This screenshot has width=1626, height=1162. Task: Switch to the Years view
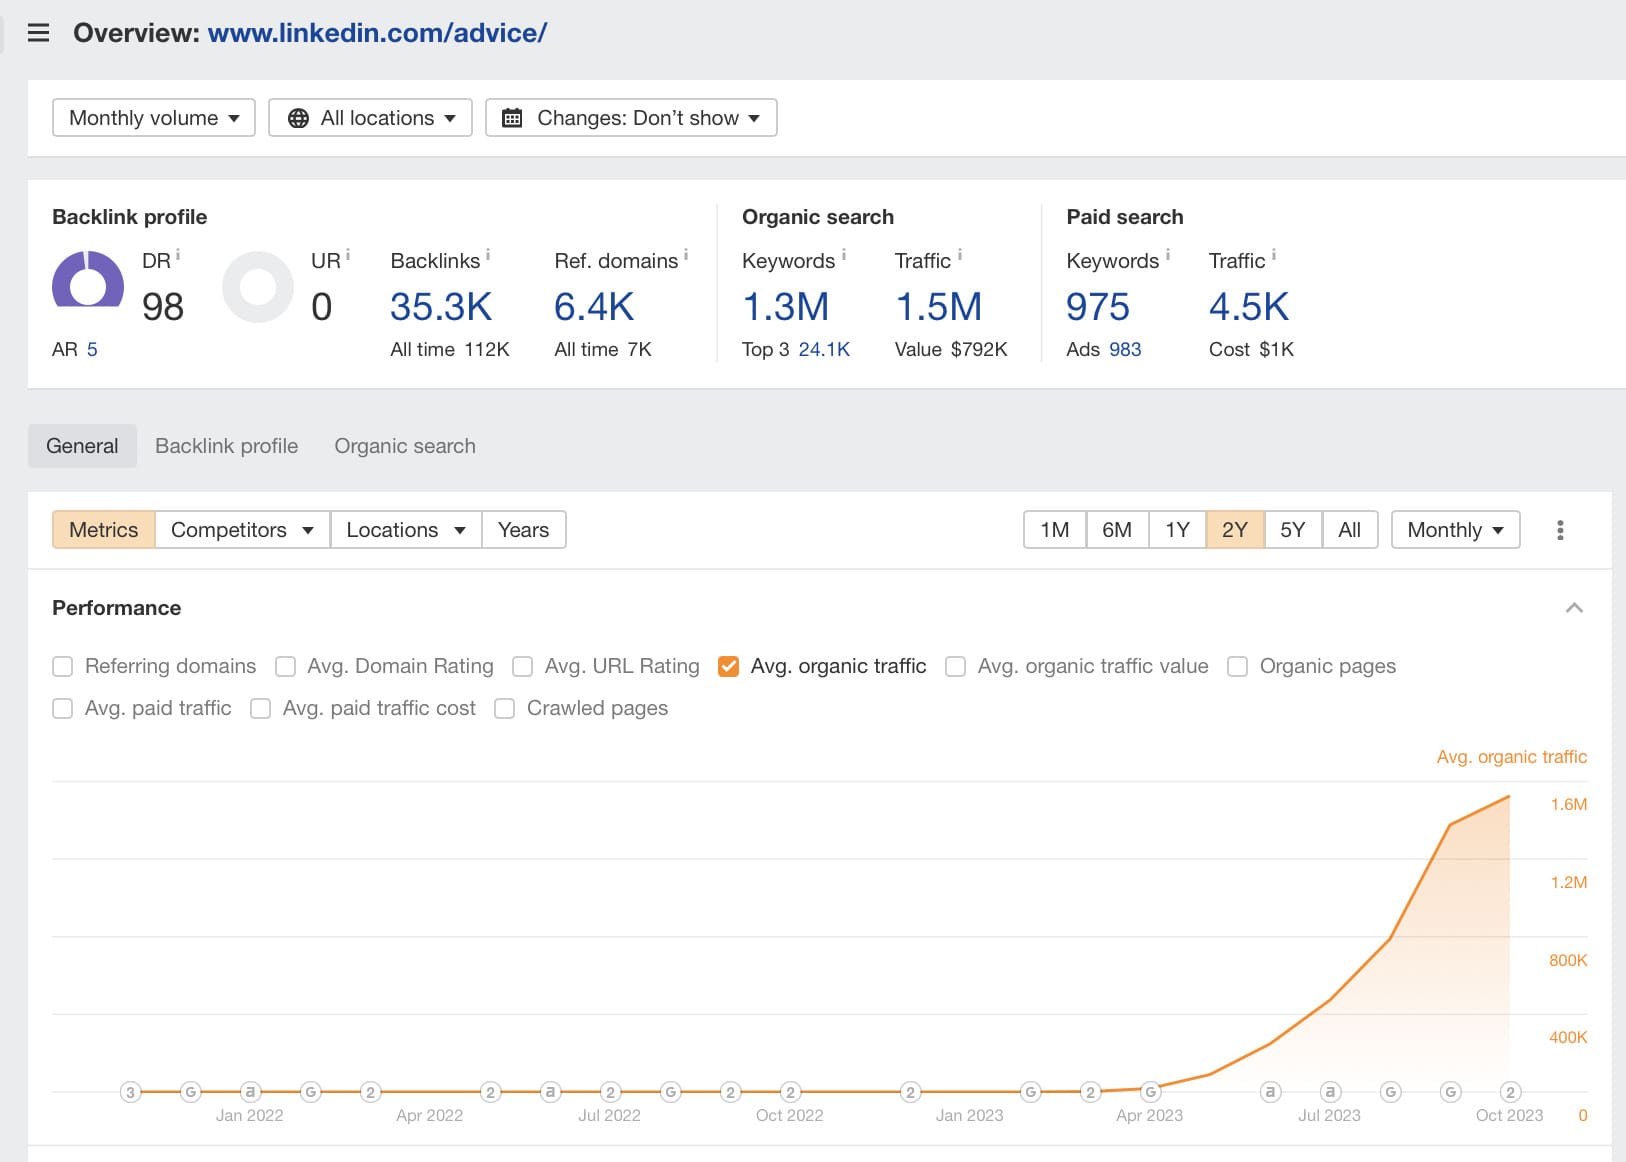[x=524, y=530]
